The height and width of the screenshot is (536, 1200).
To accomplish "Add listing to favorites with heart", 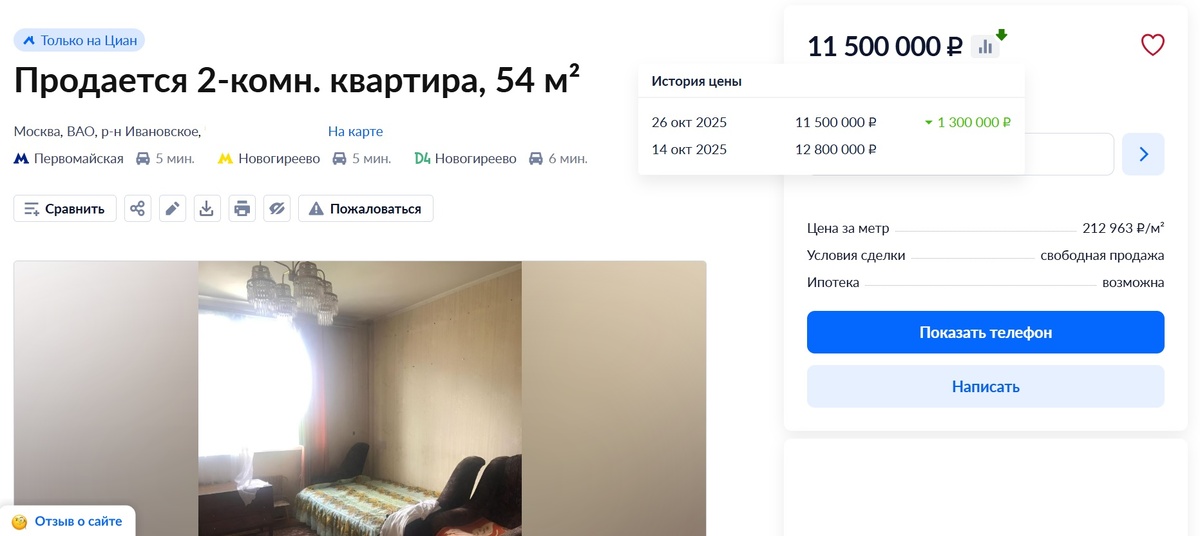I will [x=1152, y=45].
